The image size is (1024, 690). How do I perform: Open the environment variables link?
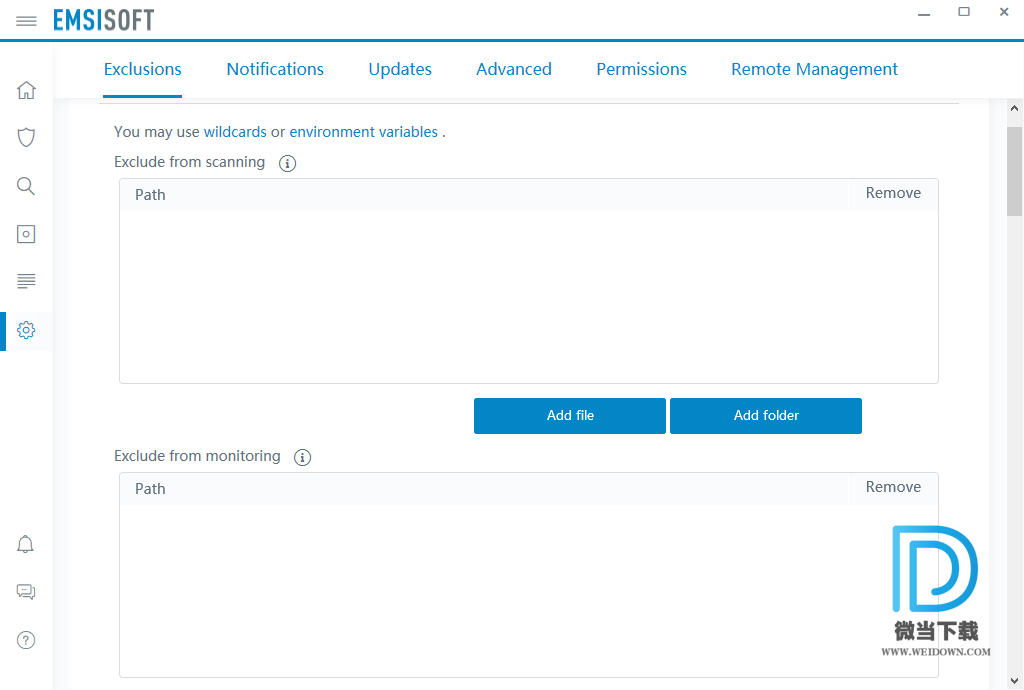[364, 132]
